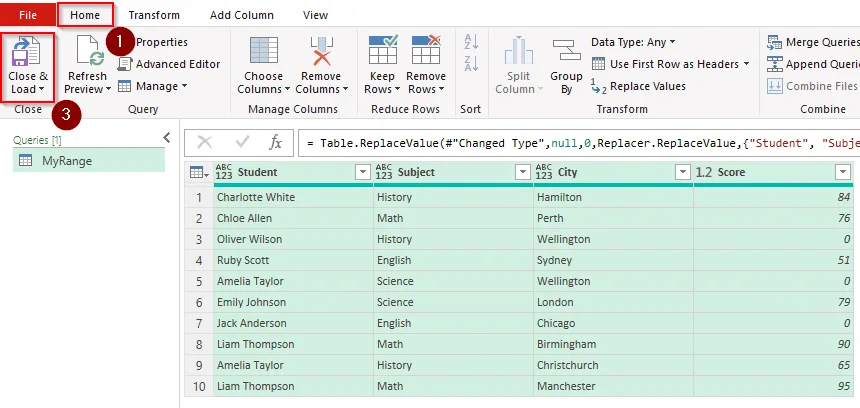Viewport: 860px width, 408px height.
Task: Select the Manchester city cell
Action: (x=613, y=386)
